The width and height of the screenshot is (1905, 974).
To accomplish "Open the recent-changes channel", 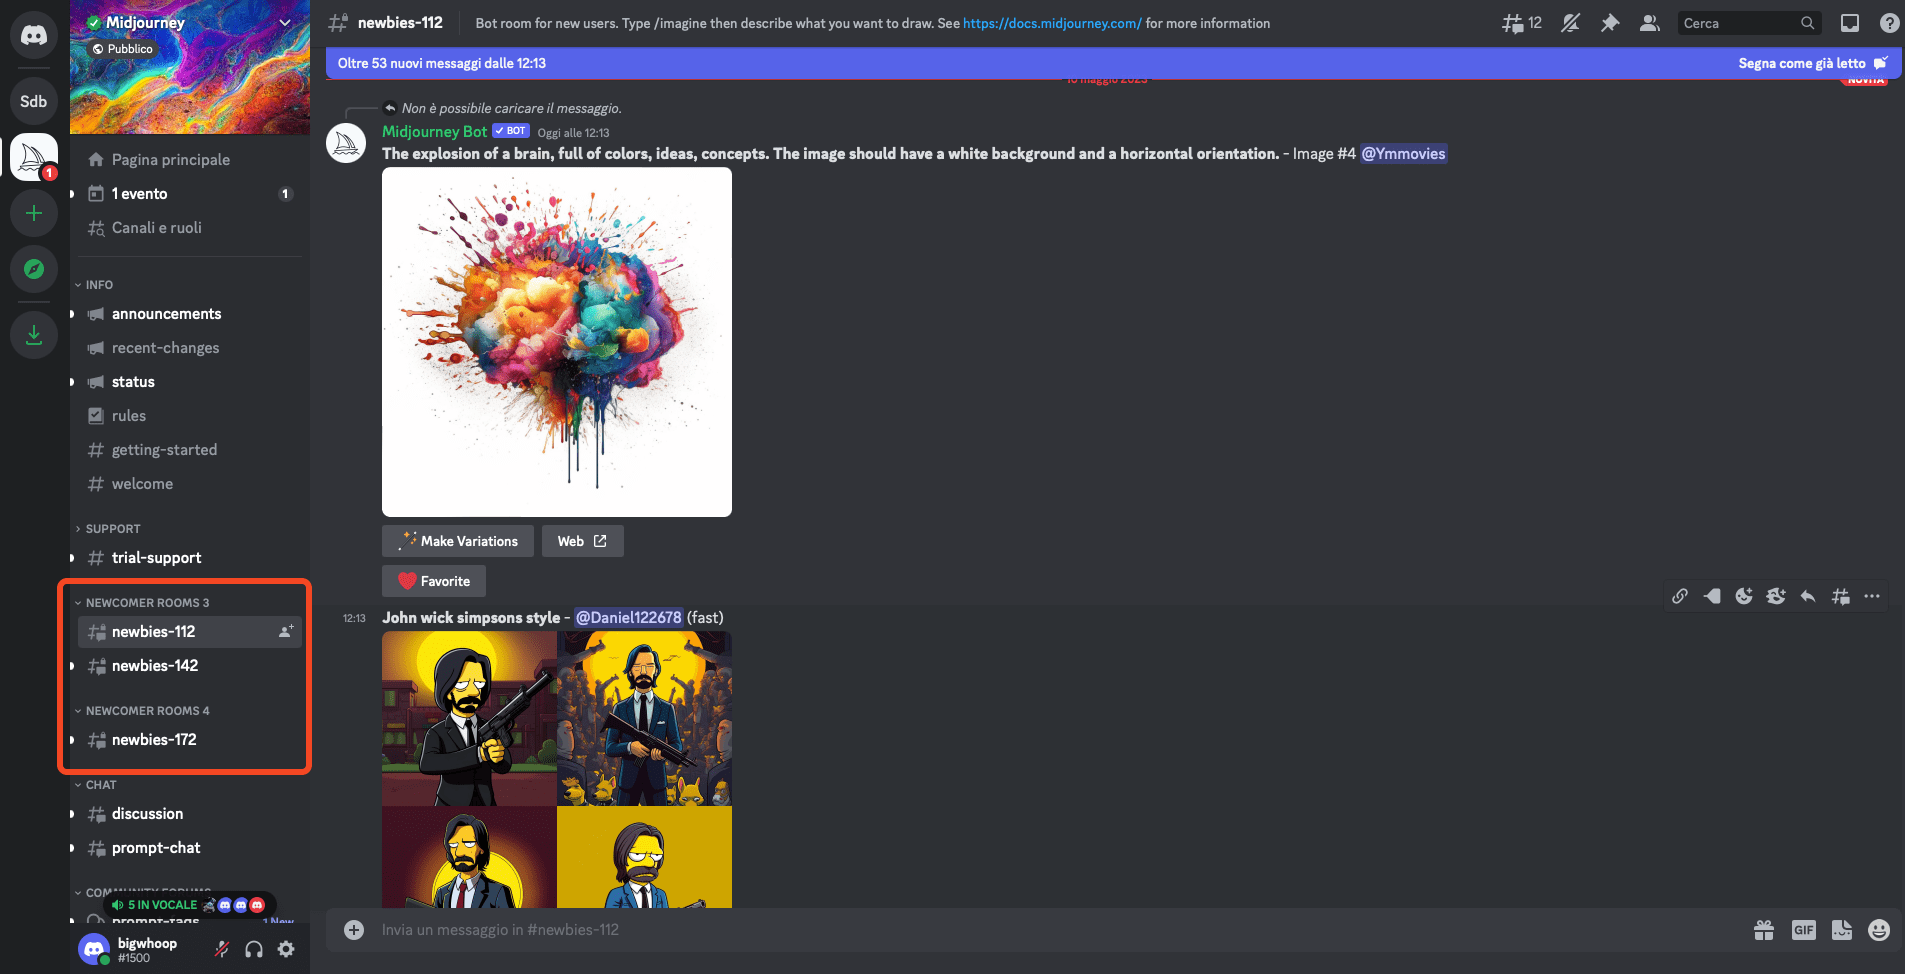I will coord(189,348).
